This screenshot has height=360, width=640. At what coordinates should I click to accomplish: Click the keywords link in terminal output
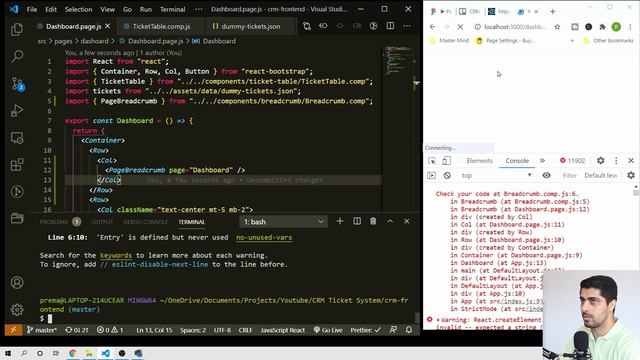tap(116, 255)
